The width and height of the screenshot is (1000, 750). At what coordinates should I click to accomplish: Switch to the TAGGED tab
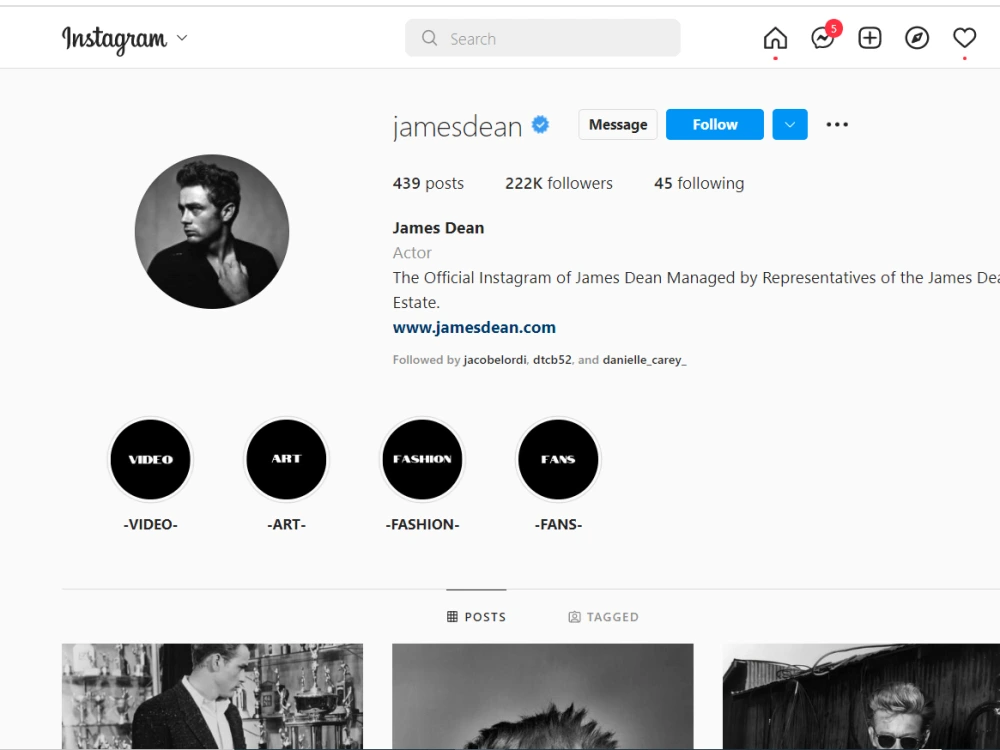tap(603, 617)
